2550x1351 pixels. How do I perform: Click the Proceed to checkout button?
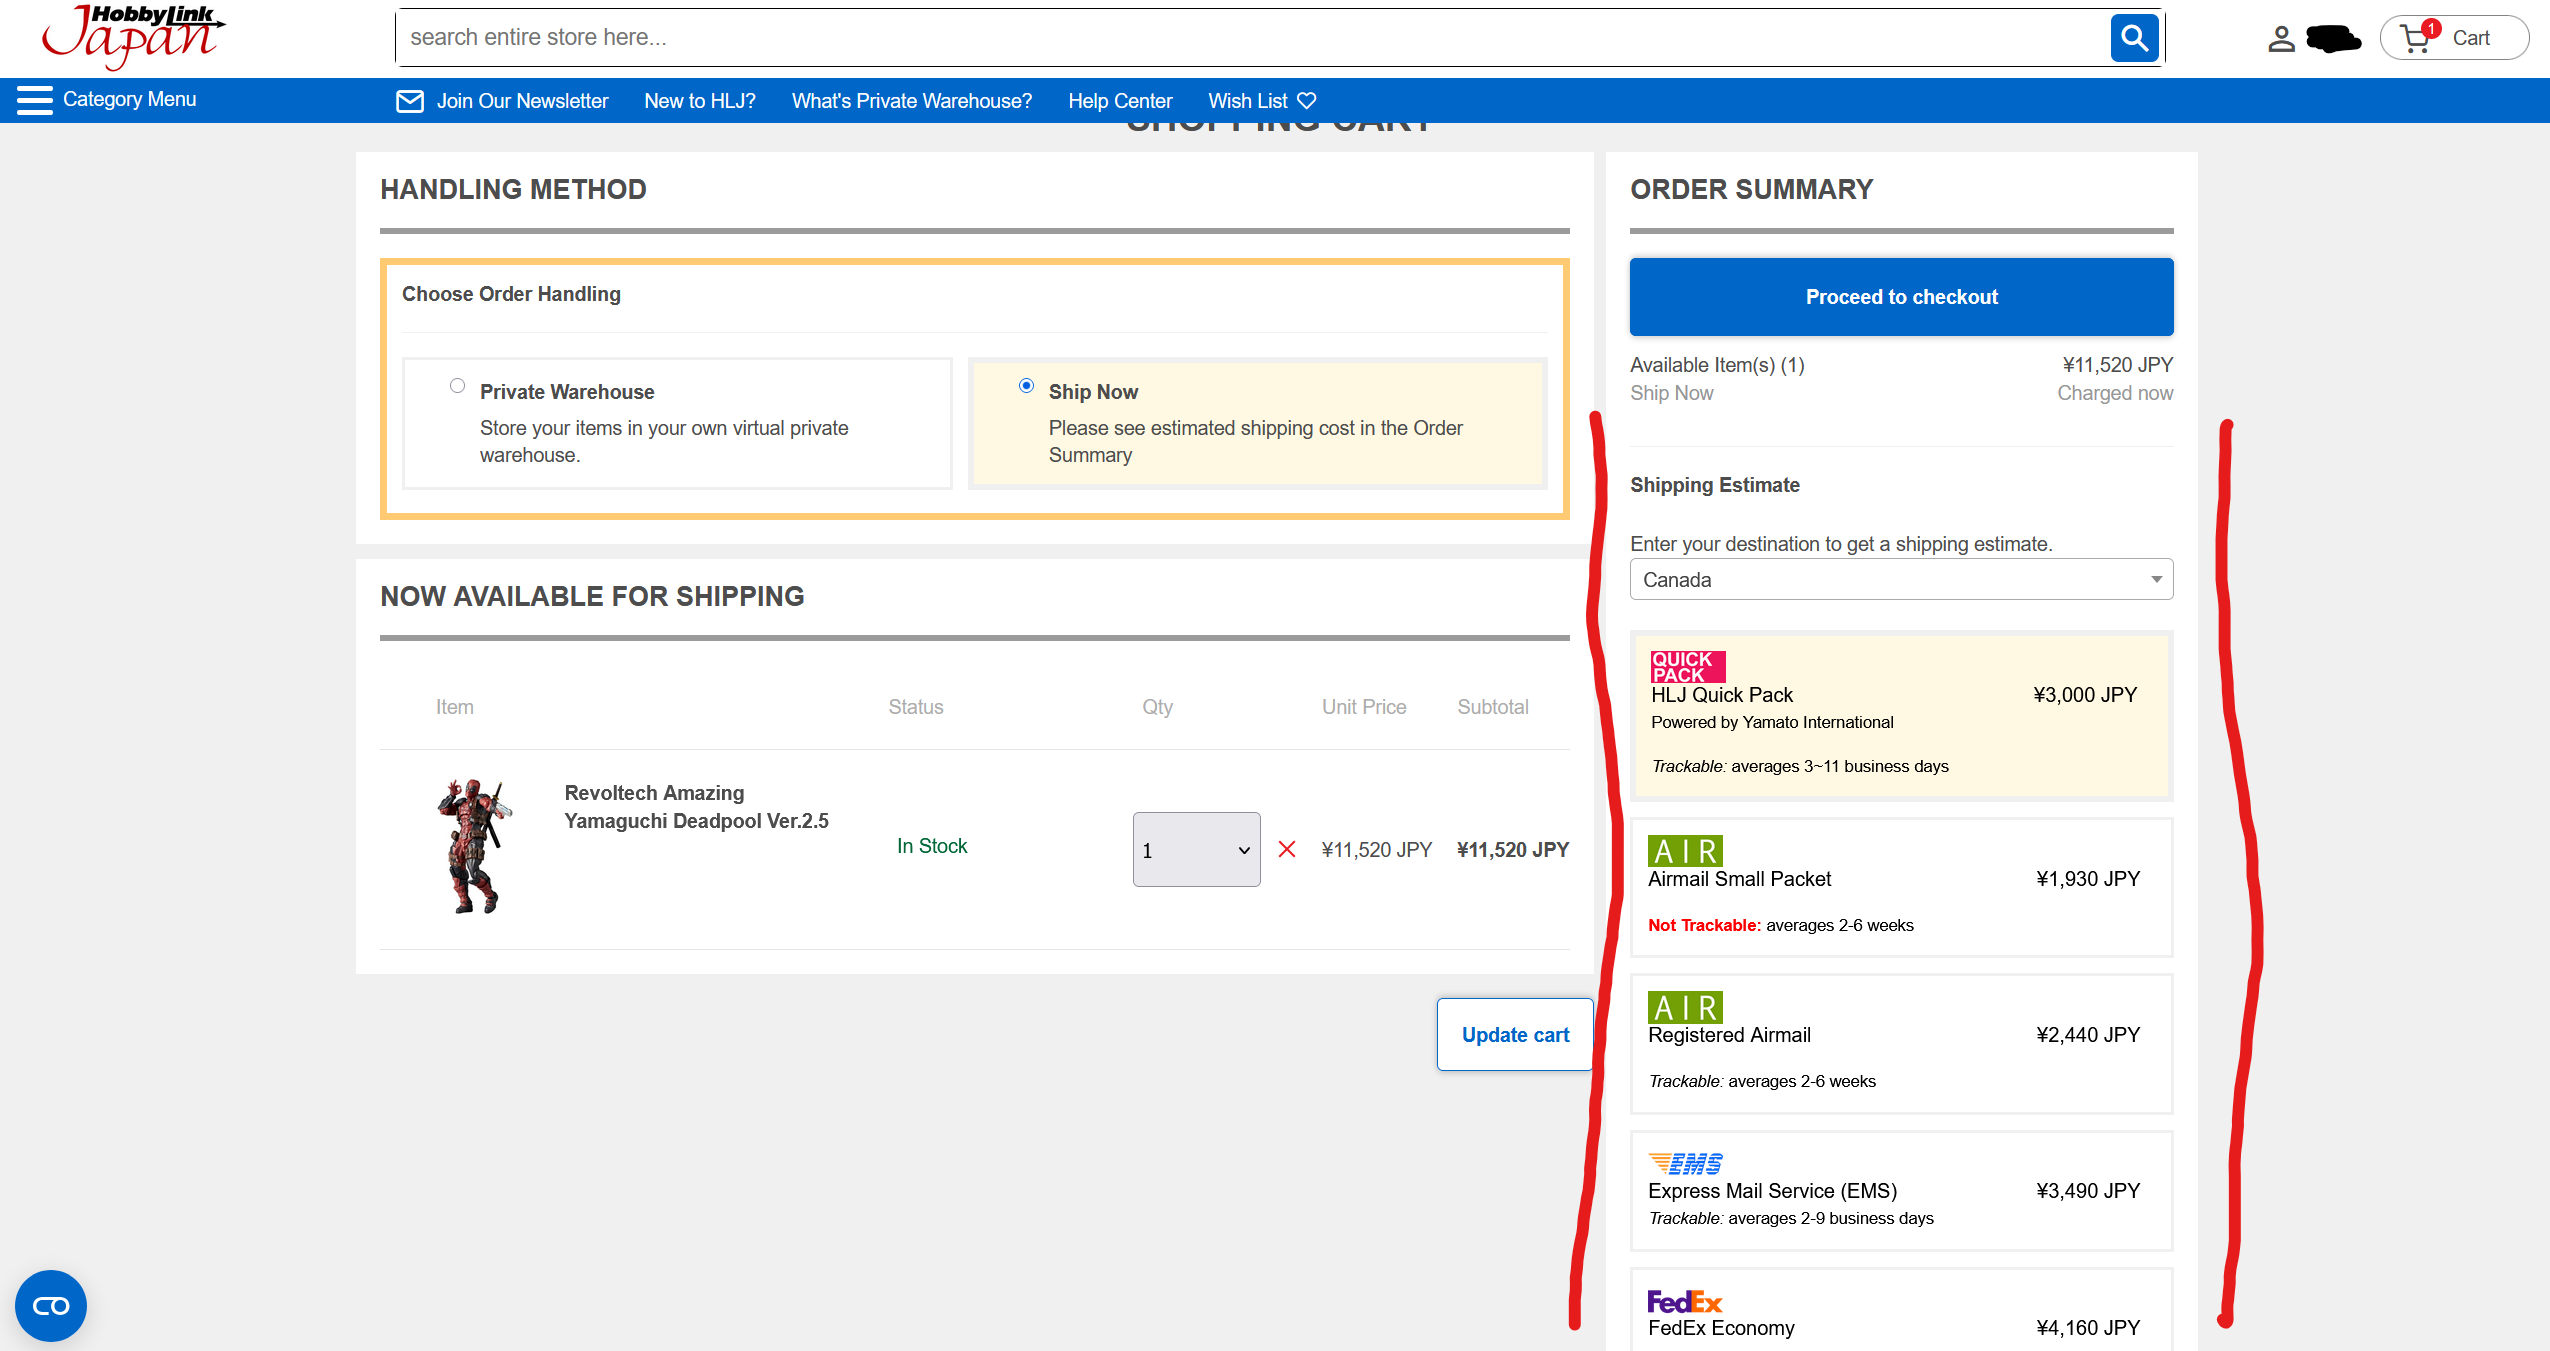[x=1900, y=297]
